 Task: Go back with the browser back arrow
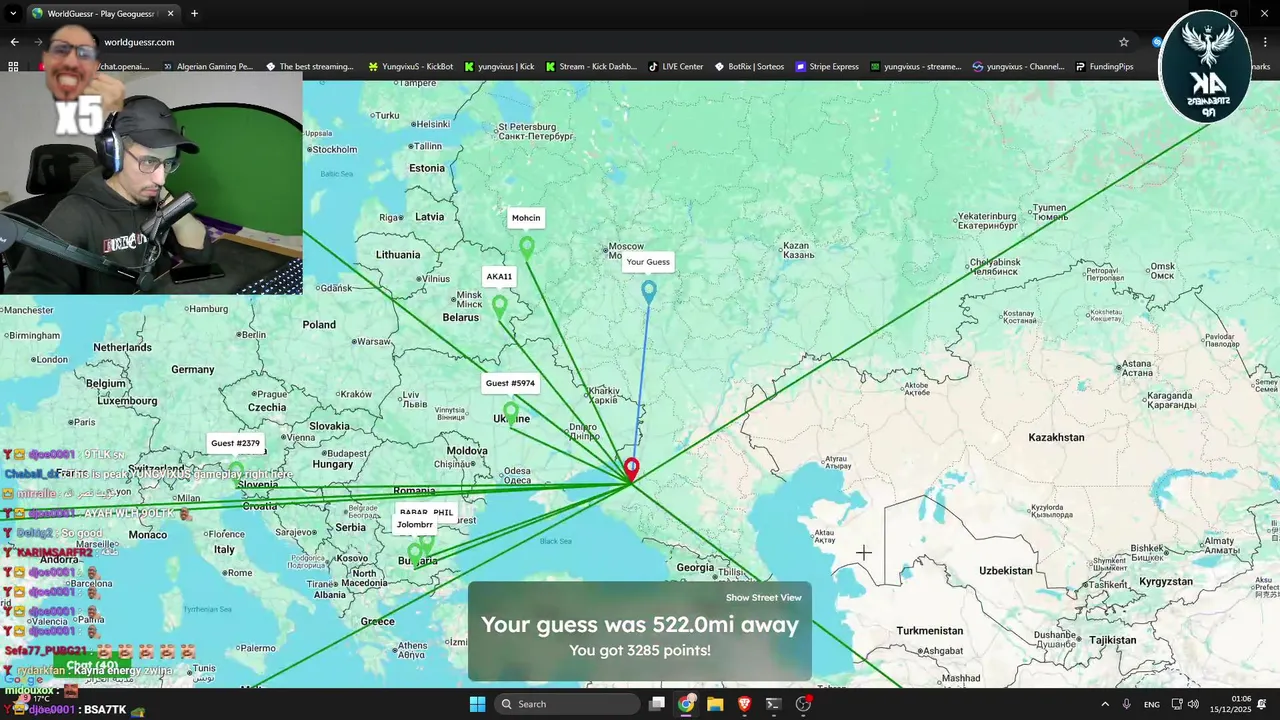pyautogui.click(x=14, y=42)
